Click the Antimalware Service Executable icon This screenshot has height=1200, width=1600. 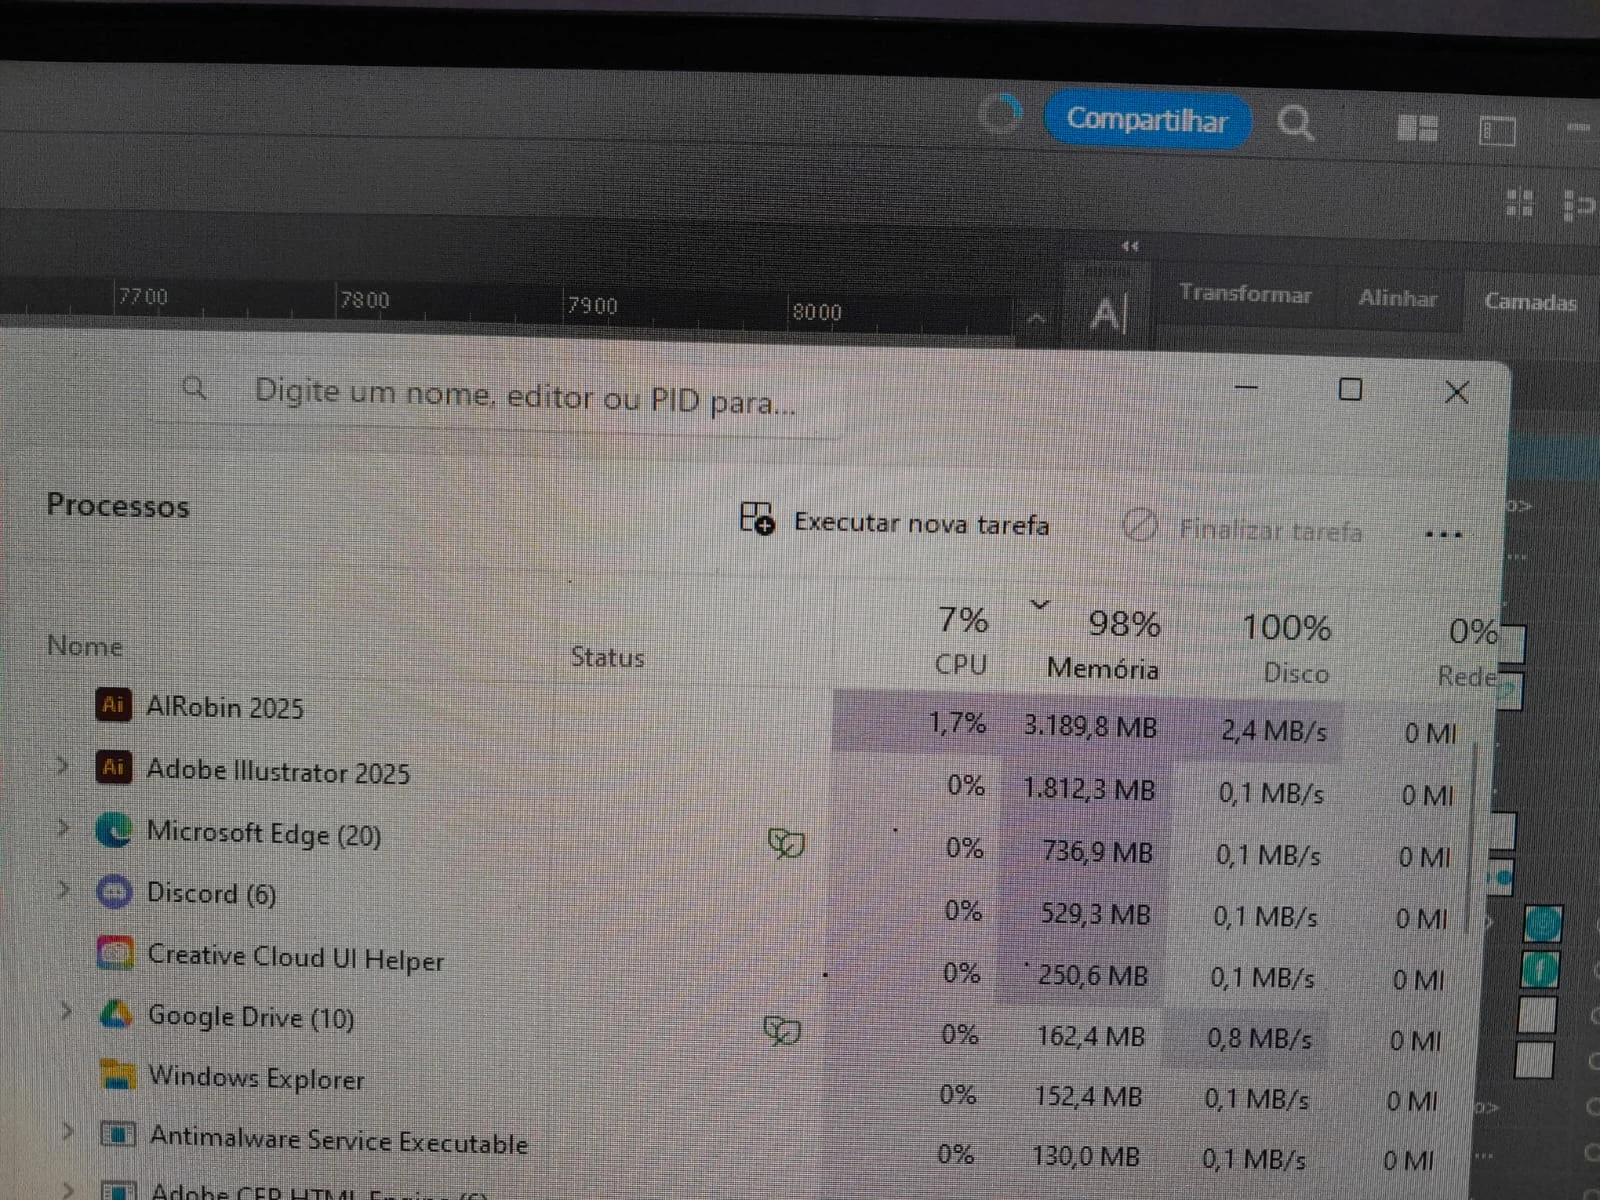pos(118,1135)
